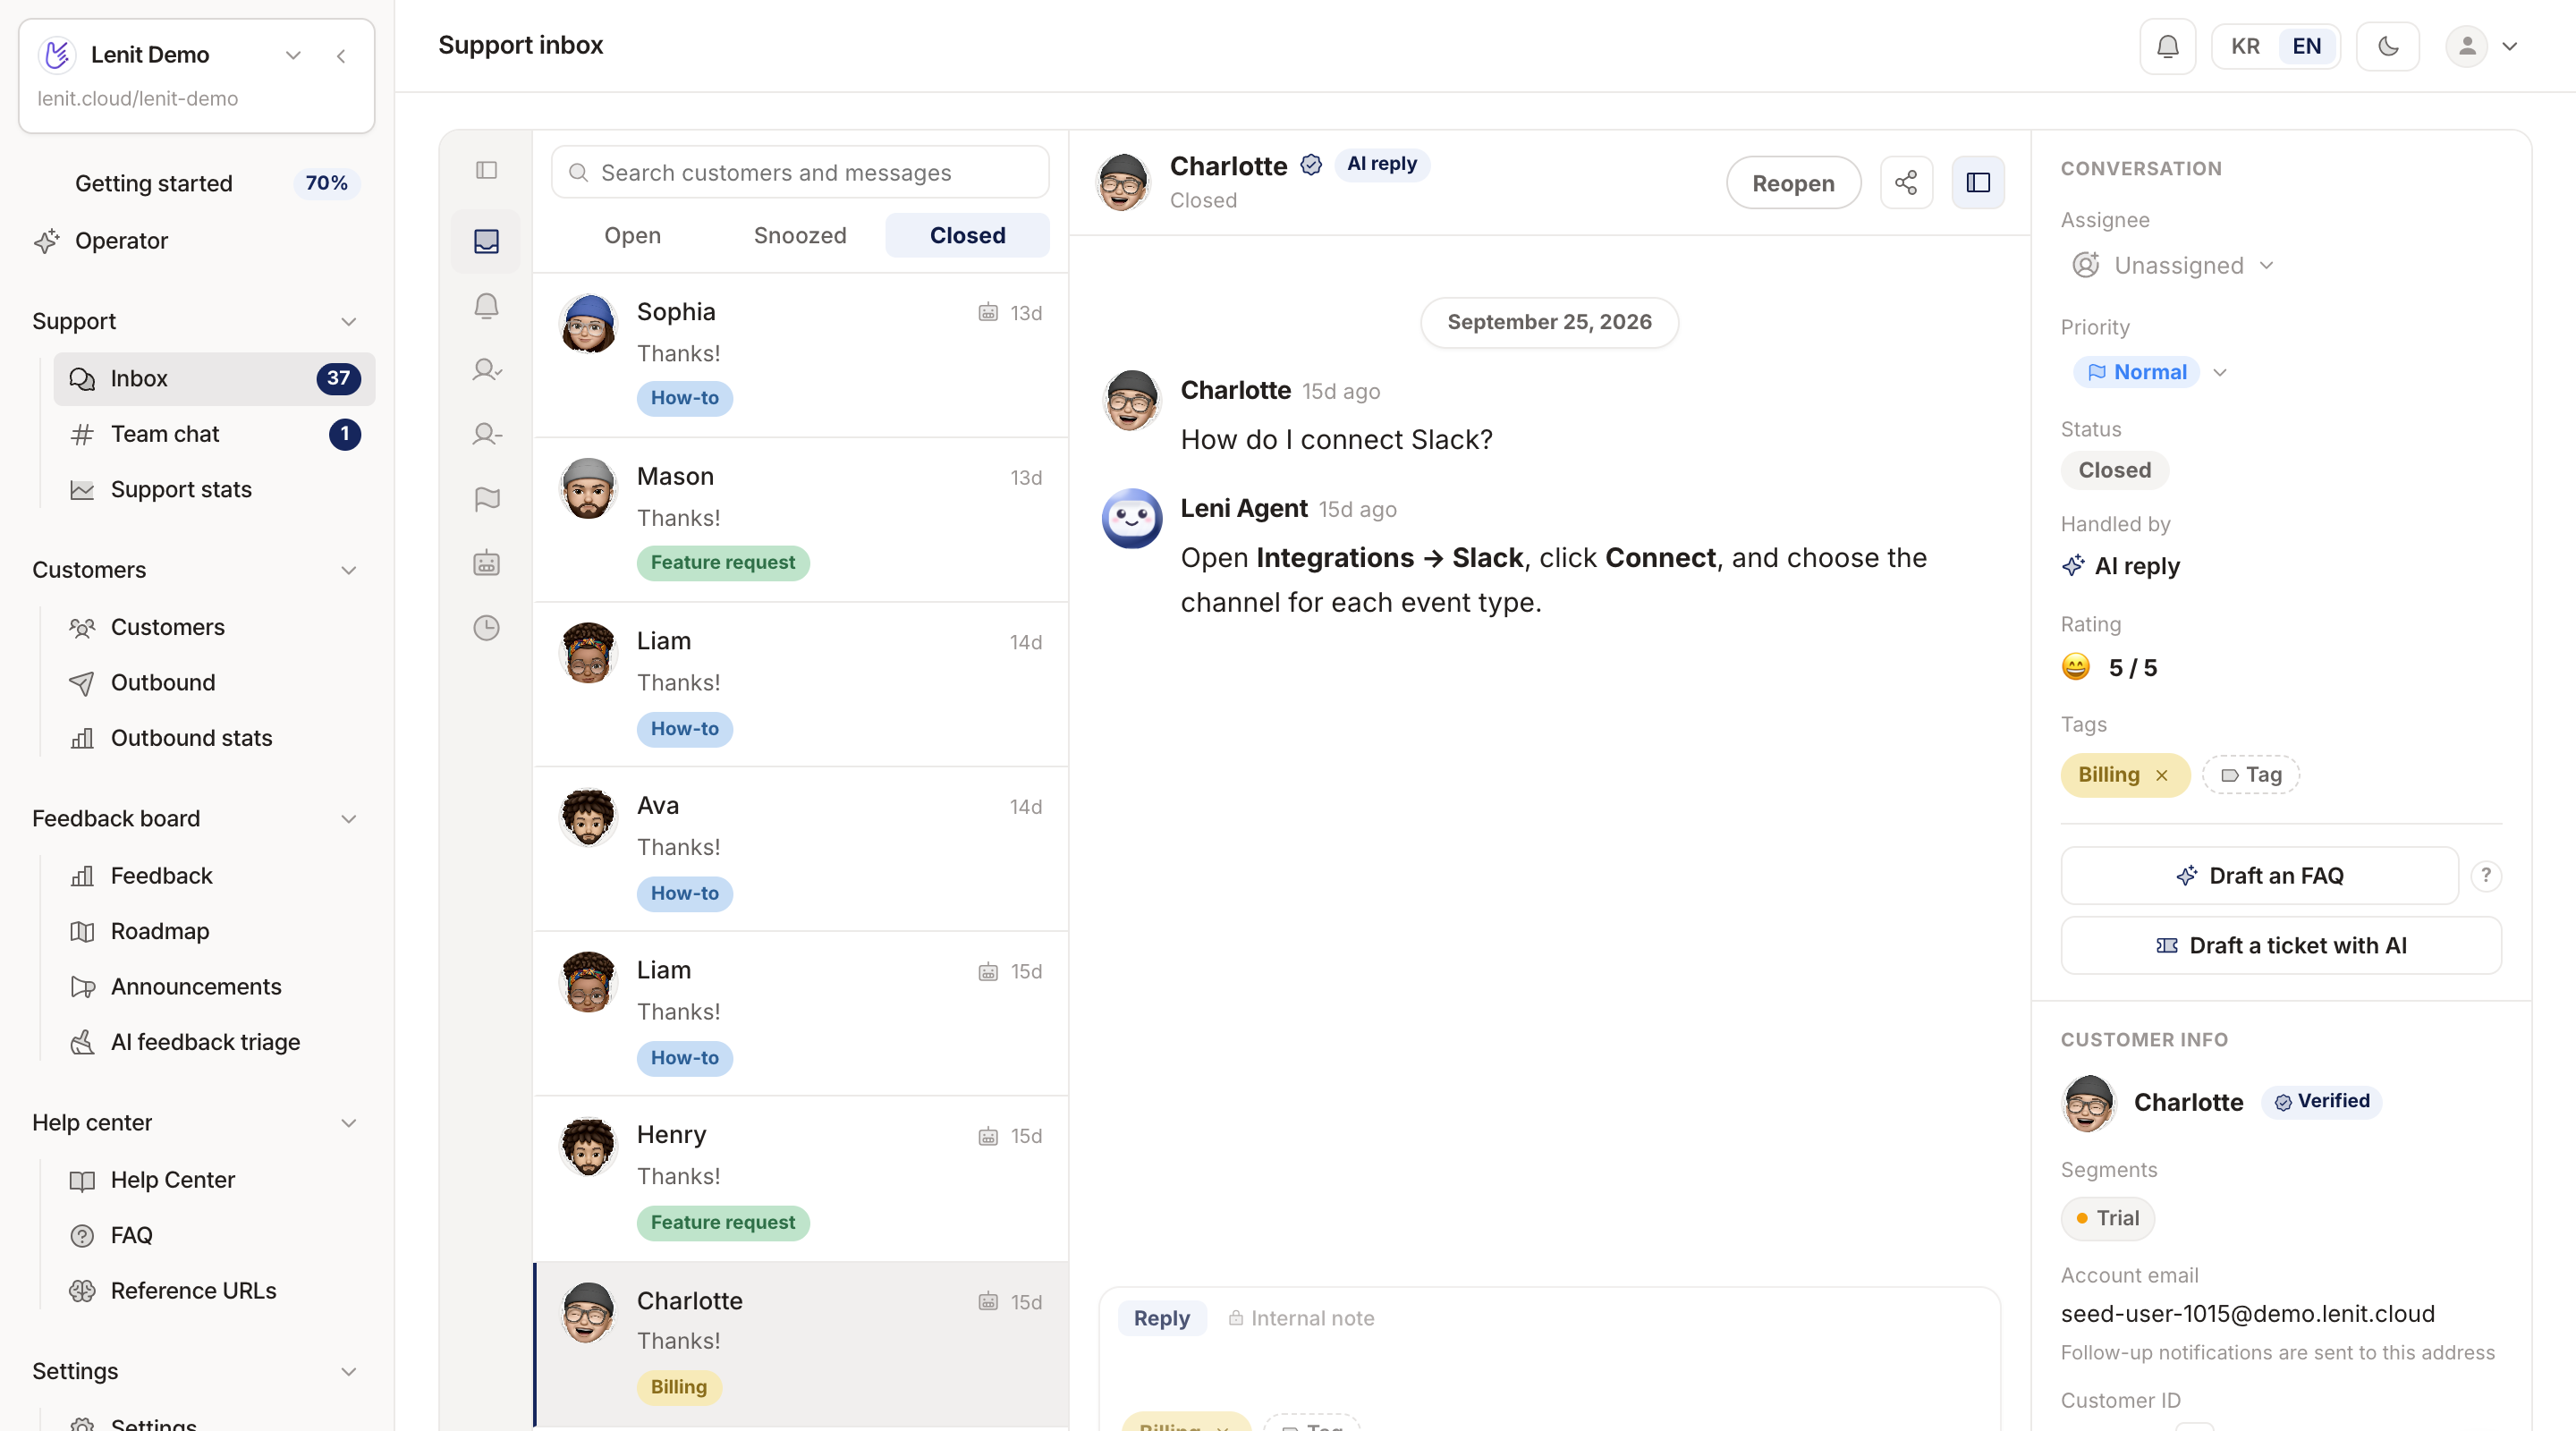Viewport: 2576px width, 1431px height.
Task: Add a tag with the Tag button
Action: [x=2250, y=775]
